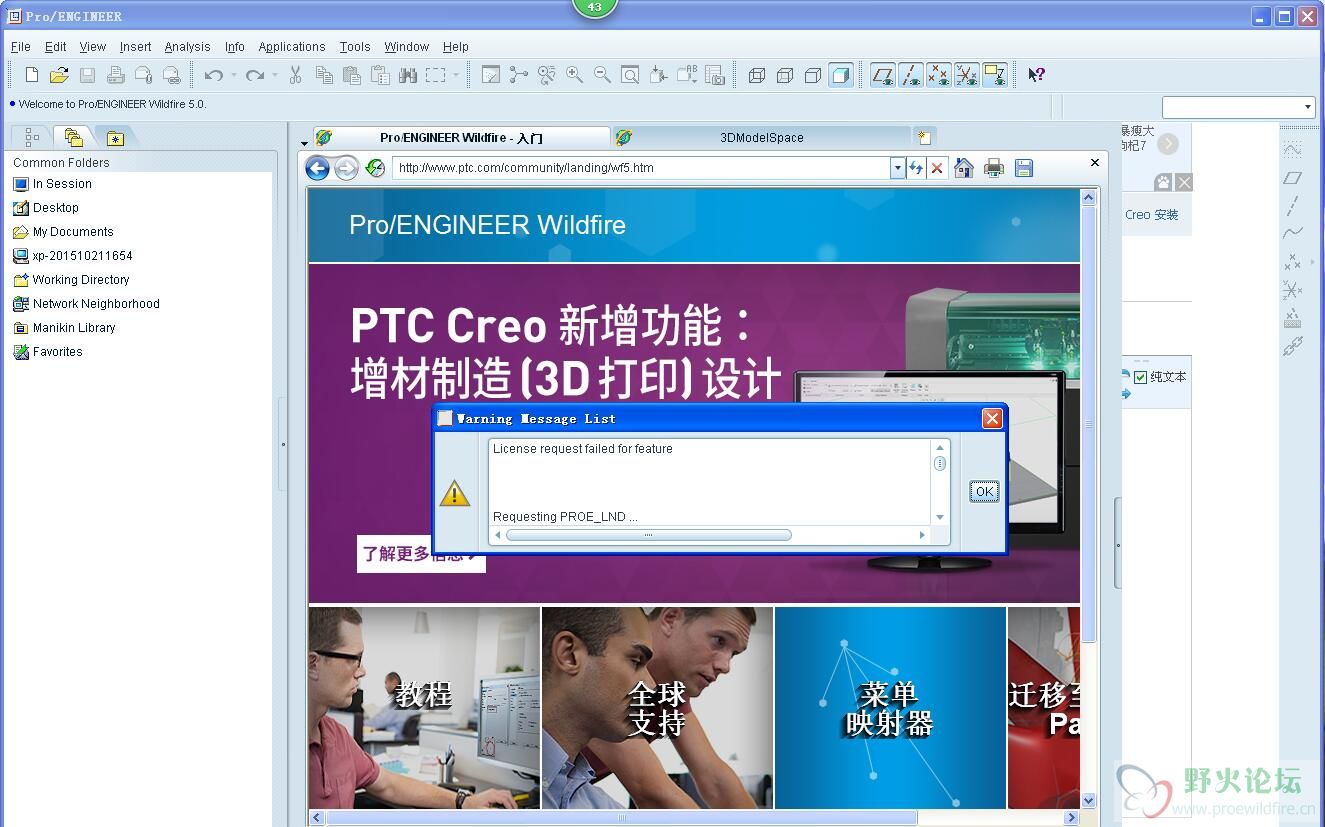This screenshot has height=827, width=1325.
Task: Go to browser home page
Action: (x=964, y=168)
